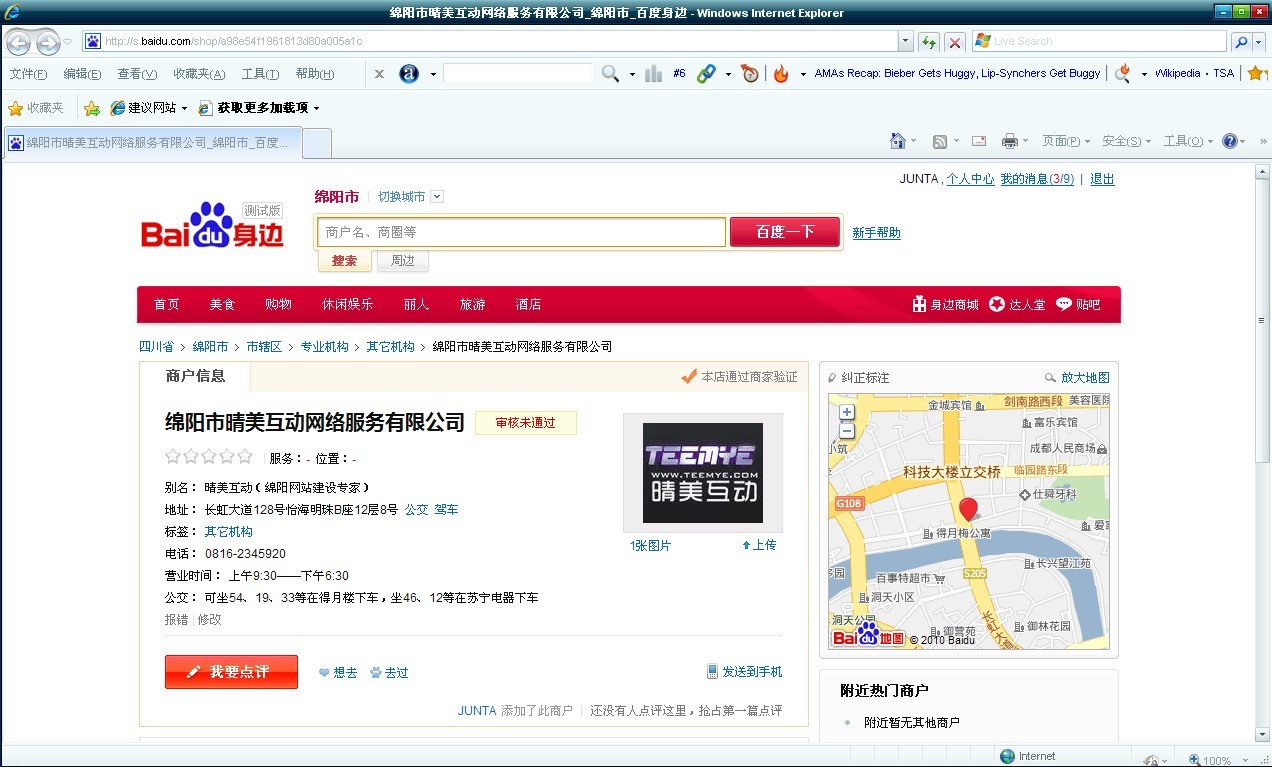Image resolution: width=1272 pixels, height=767 pixels.
Task: Click the 百度一下 search button
Action: coord(785,232)
